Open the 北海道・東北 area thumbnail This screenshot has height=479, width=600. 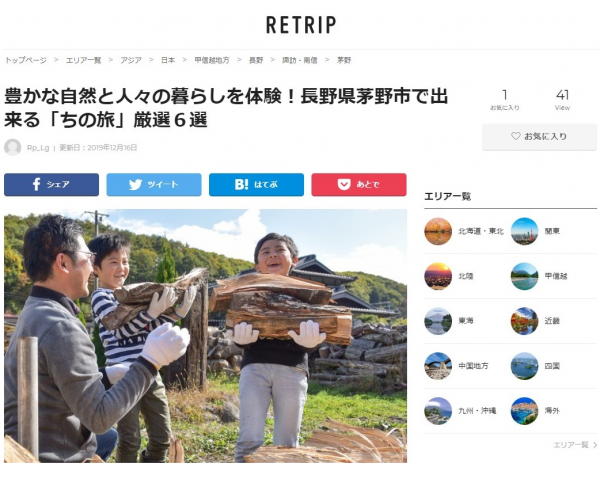coord(438,231)
